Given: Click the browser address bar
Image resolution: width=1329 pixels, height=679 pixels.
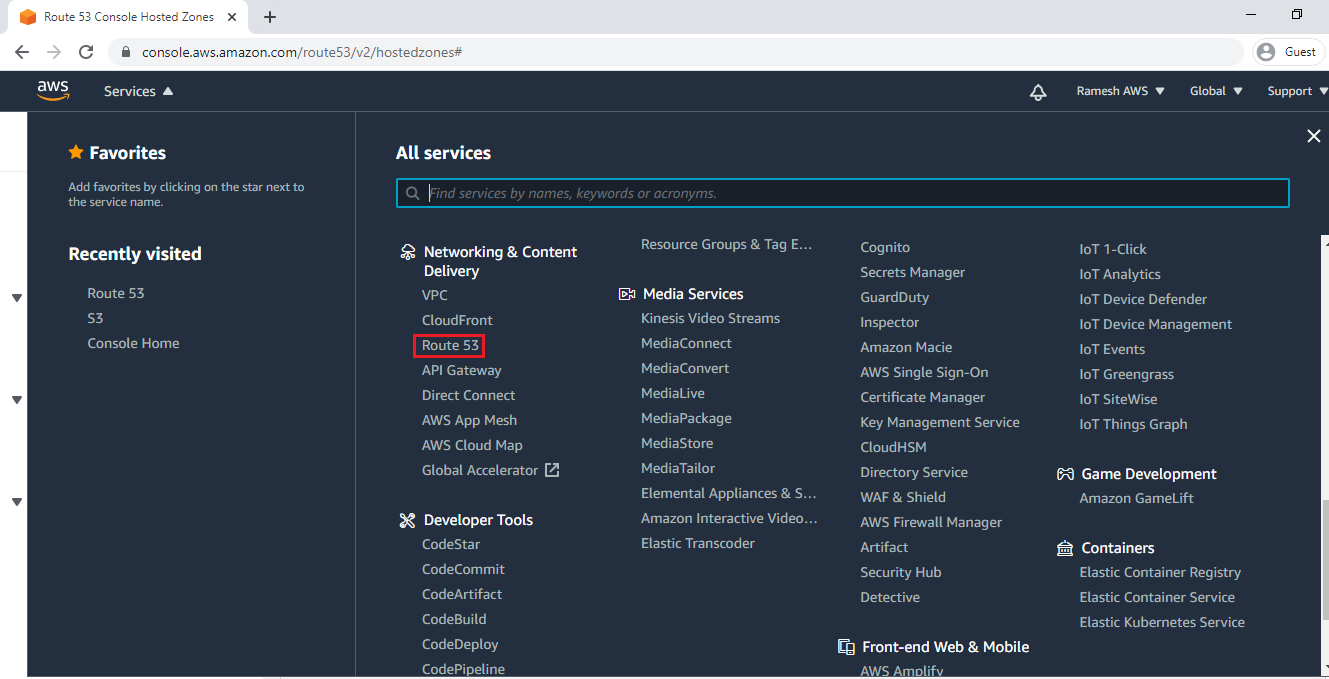Looking at the screenshot, I should (x=677, y=52).
